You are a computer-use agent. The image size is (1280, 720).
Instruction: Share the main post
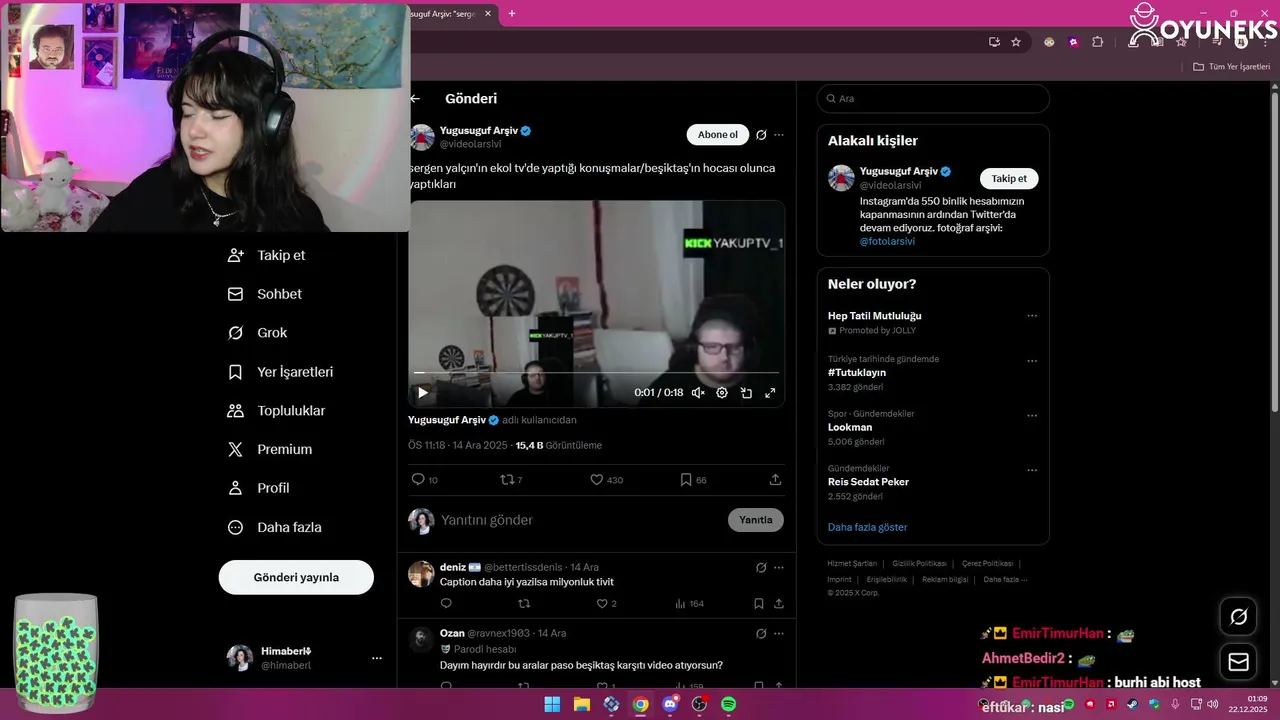[775, 480]
